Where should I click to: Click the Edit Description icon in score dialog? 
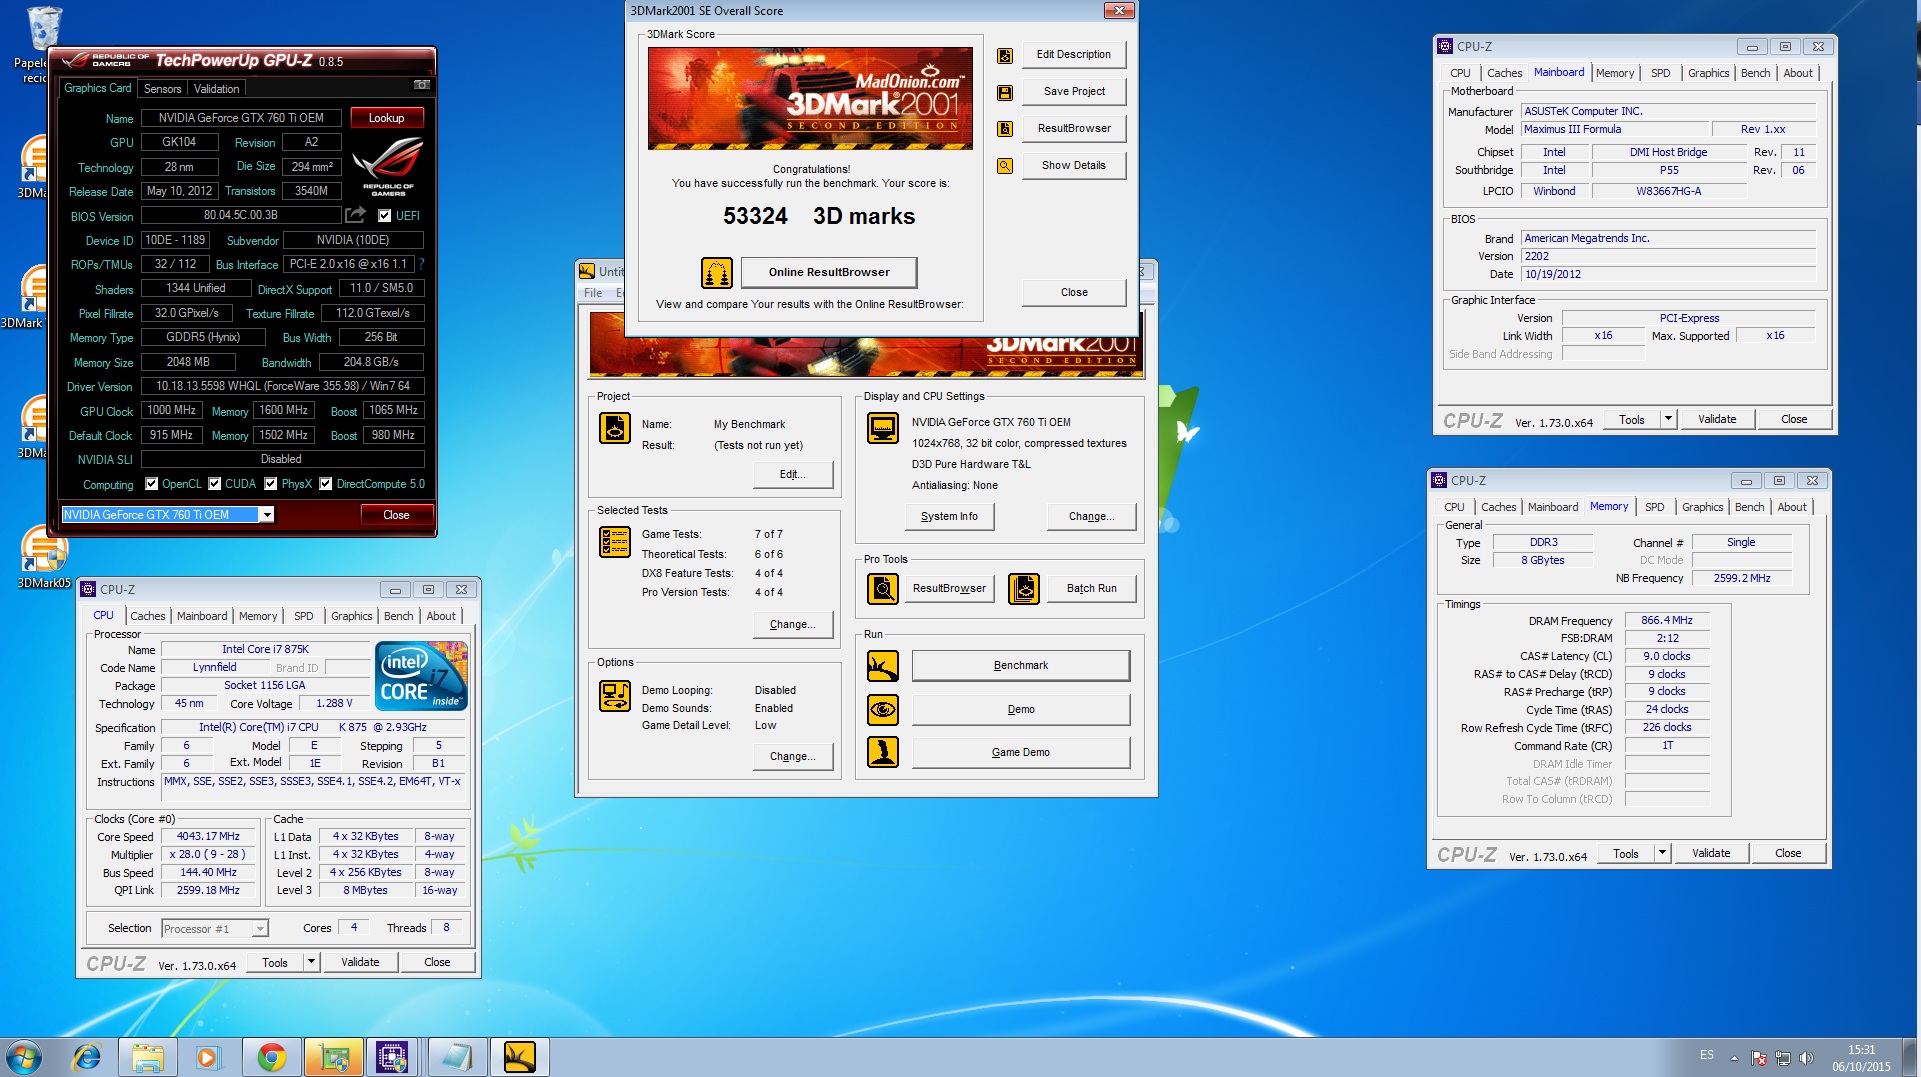[1005, 55]
